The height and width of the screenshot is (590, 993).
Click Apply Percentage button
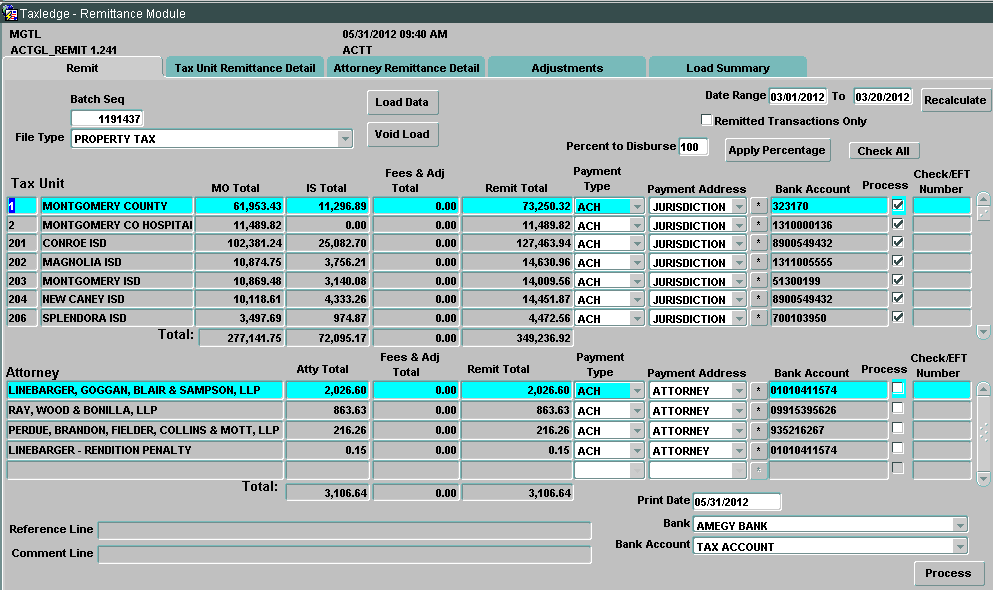777,150
